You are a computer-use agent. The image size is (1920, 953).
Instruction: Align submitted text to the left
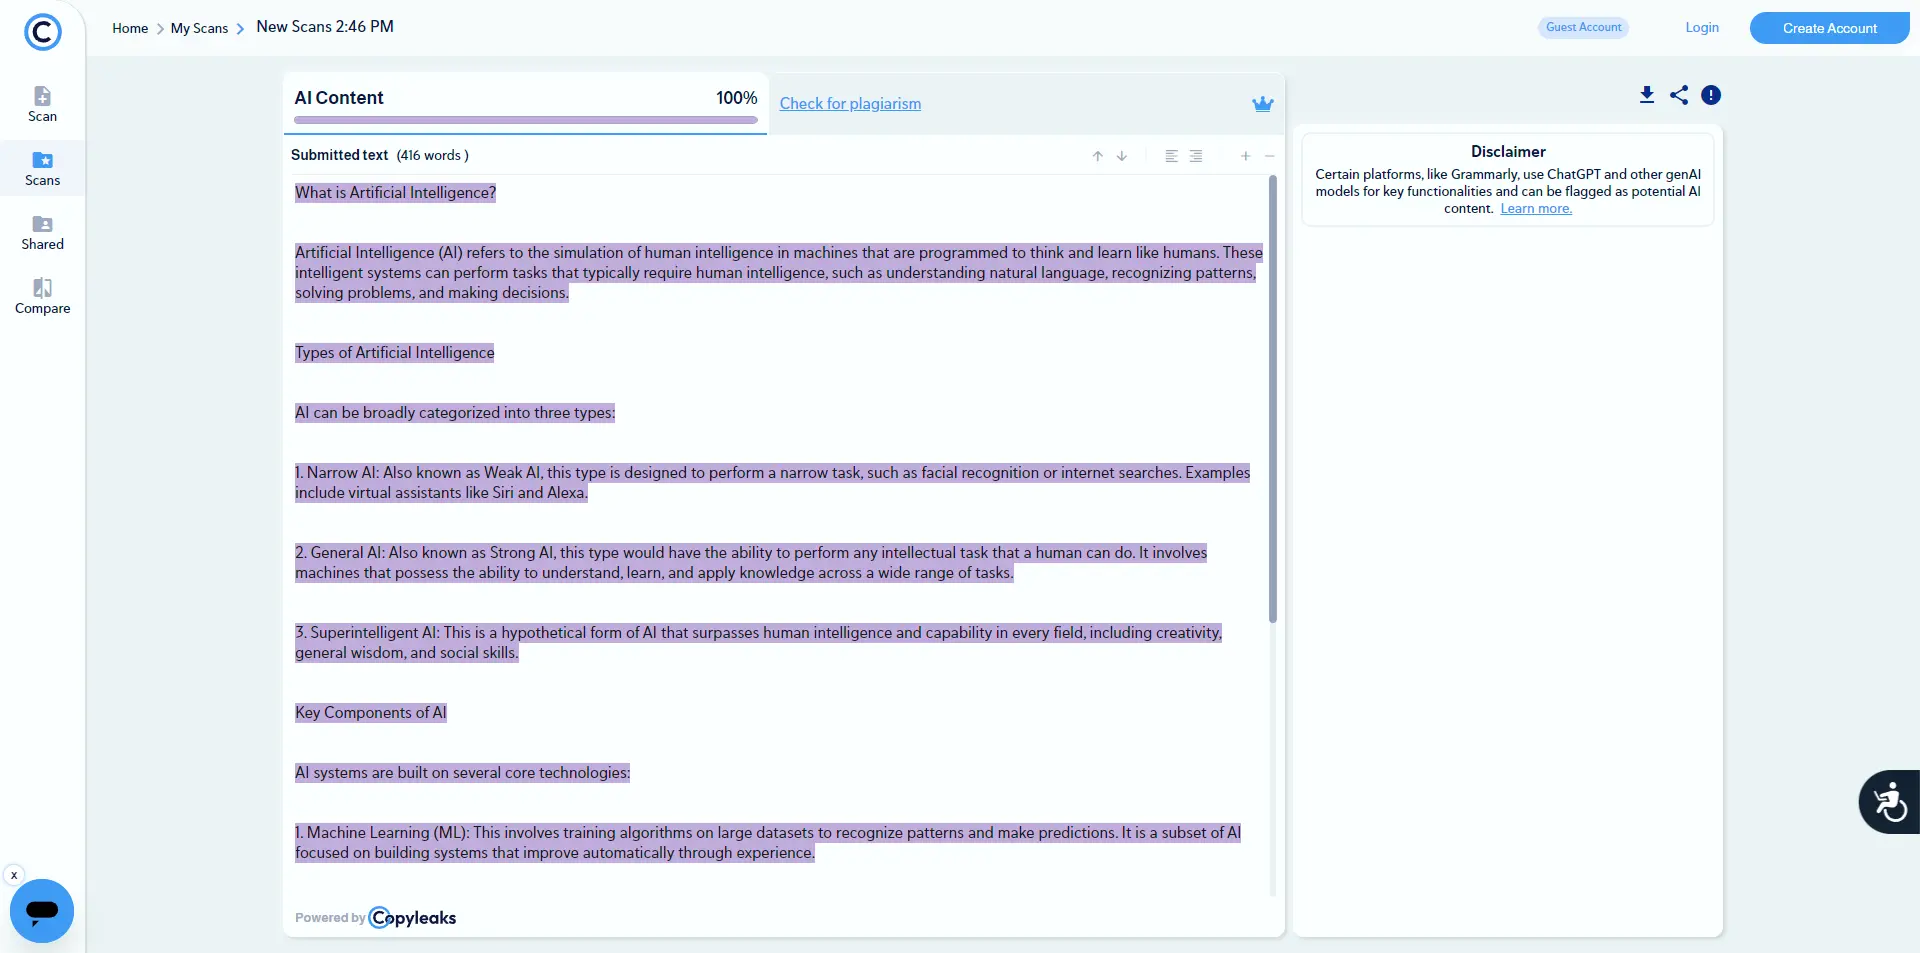(x=1171, y=156)
